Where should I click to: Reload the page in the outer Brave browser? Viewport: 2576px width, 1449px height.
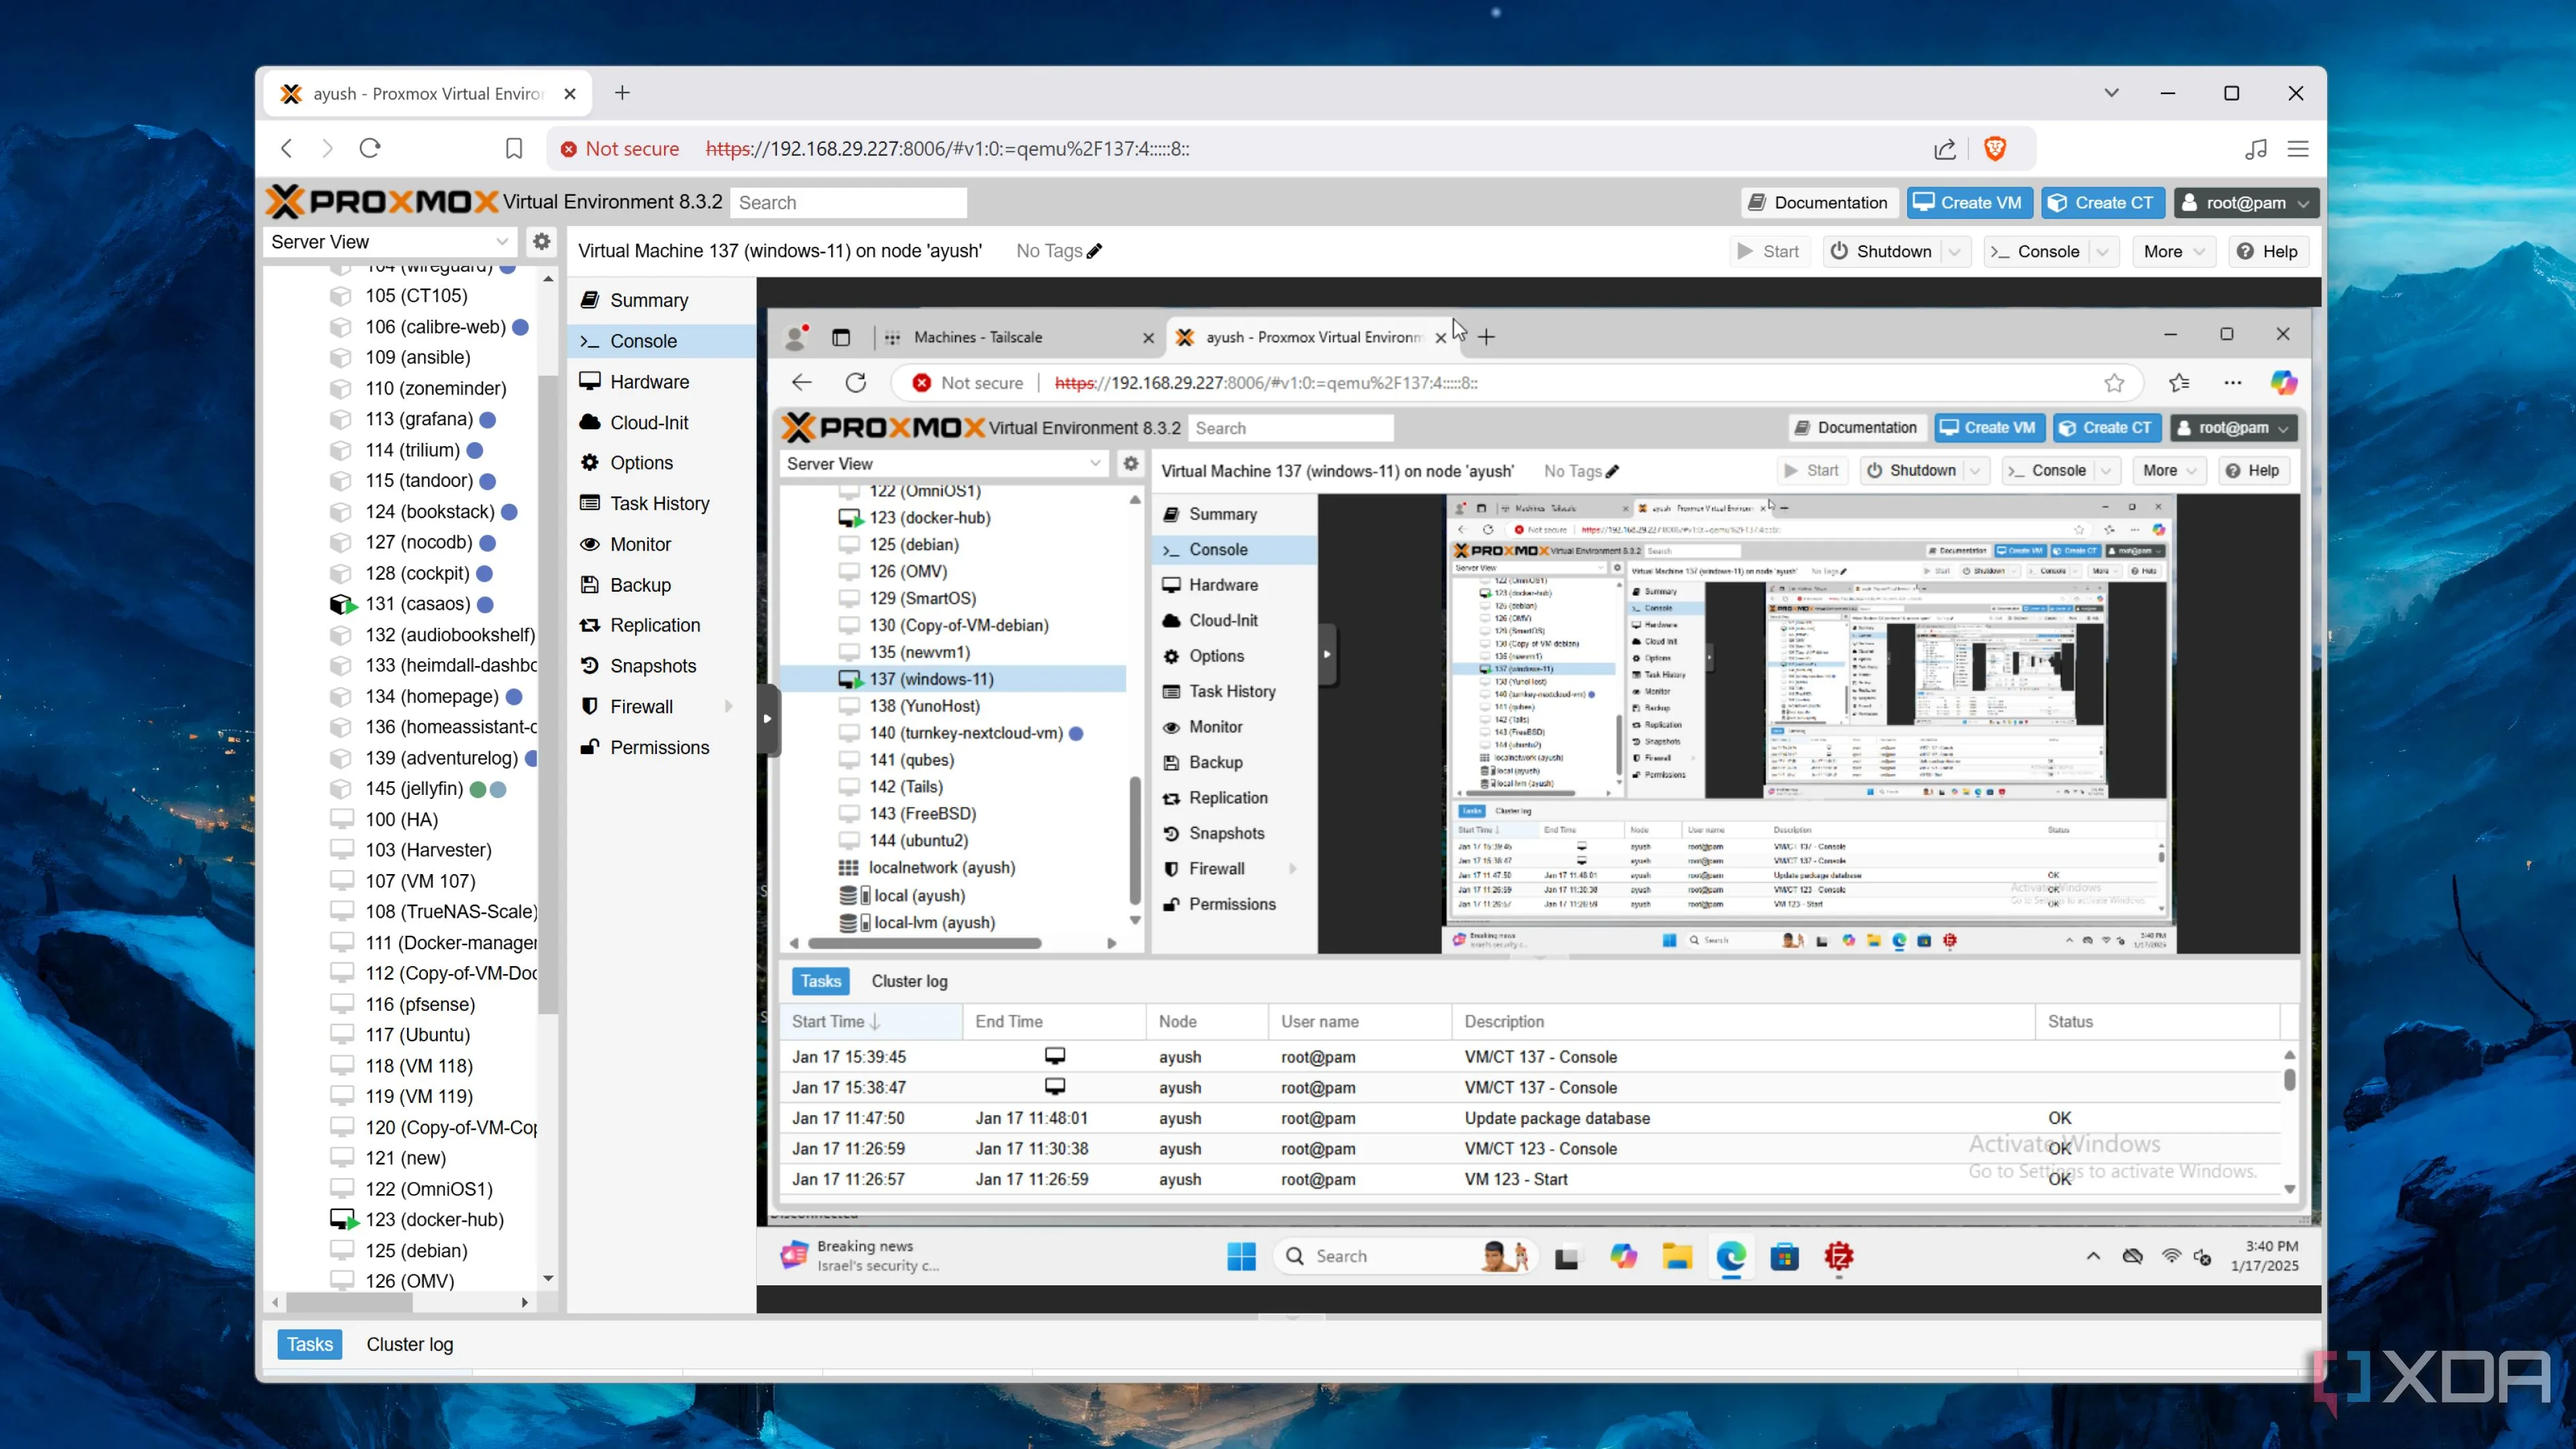pos(370,149)
